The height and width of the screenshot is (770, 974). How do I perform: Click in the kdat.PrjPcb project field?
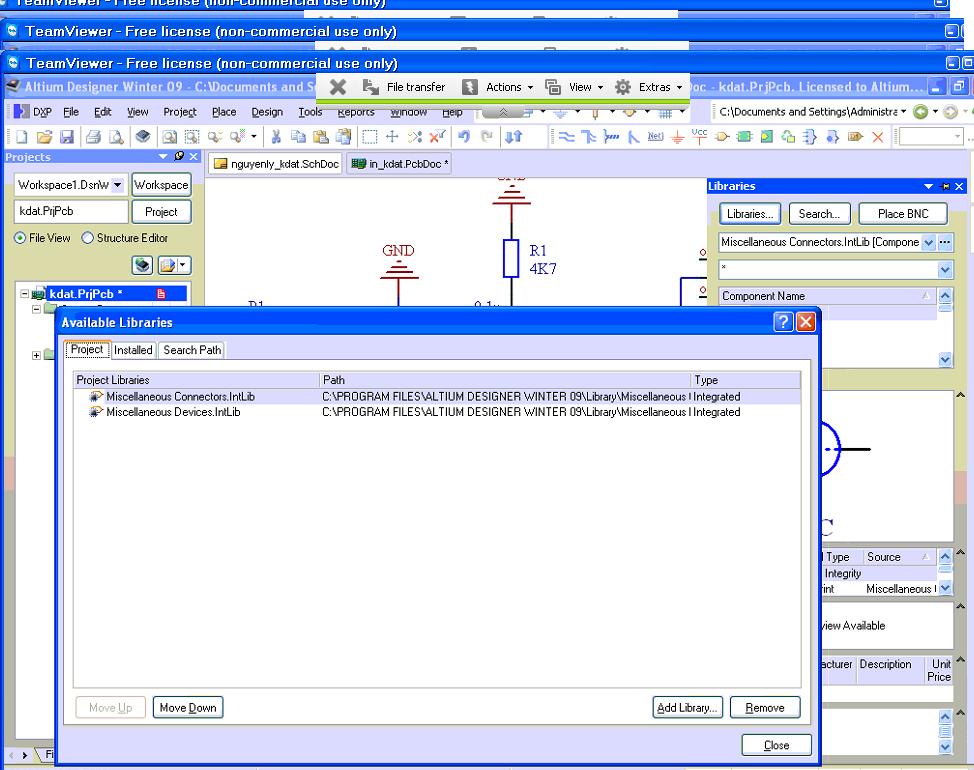point(71,211)
